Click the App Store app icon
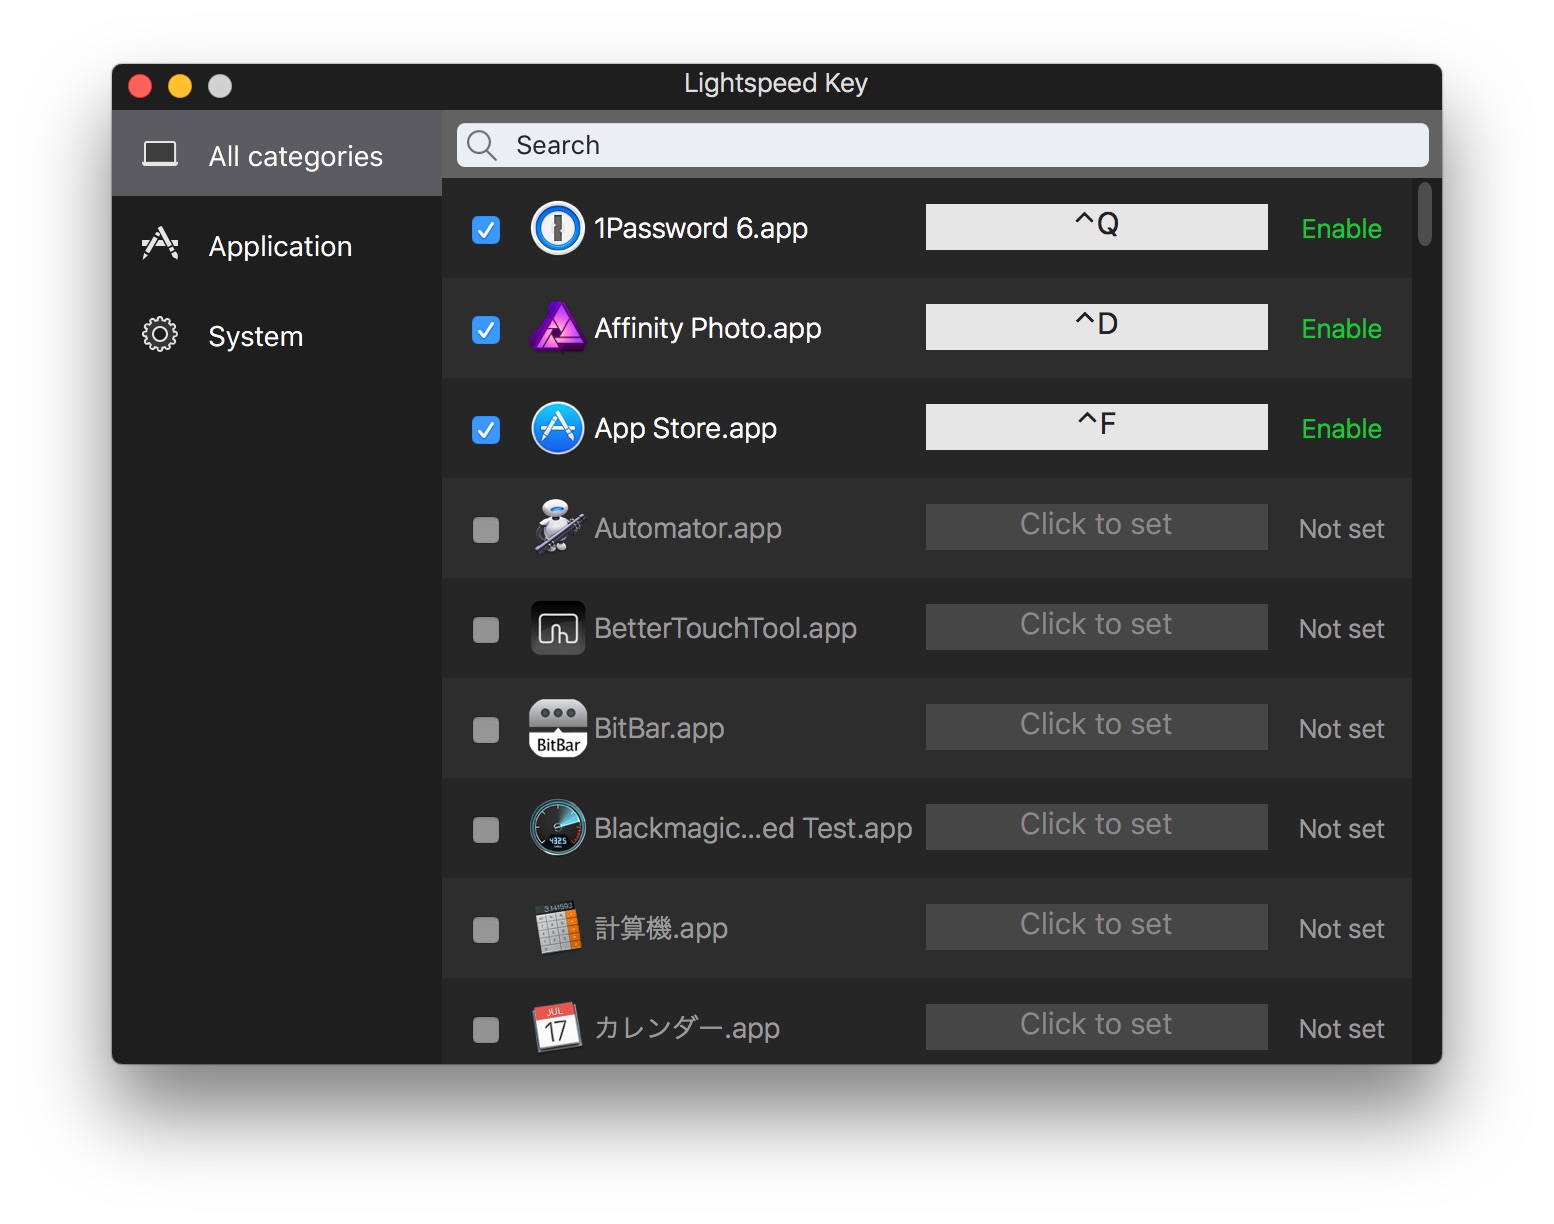Image resolution: width=1554 pixels, height=1224 pixels. tap(557, 428)
